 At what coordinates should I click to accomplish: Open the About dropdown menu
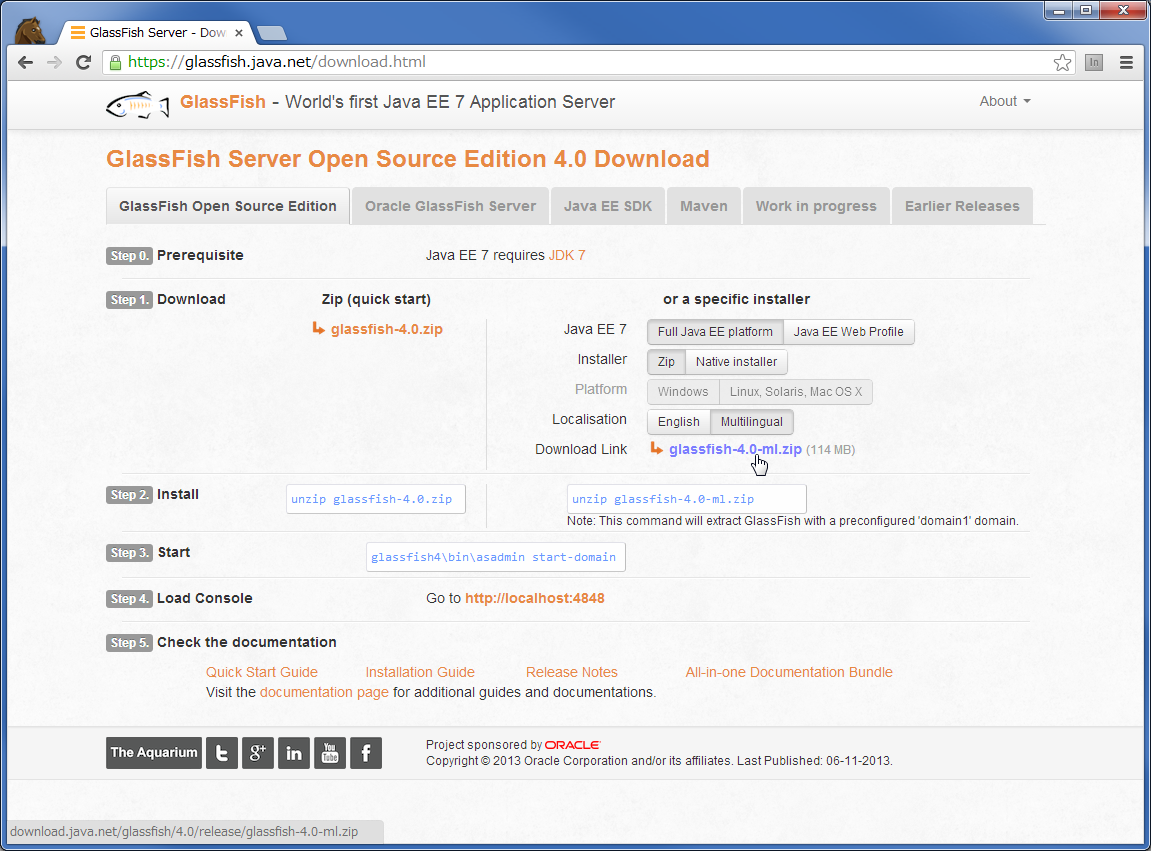point(1003,101)
